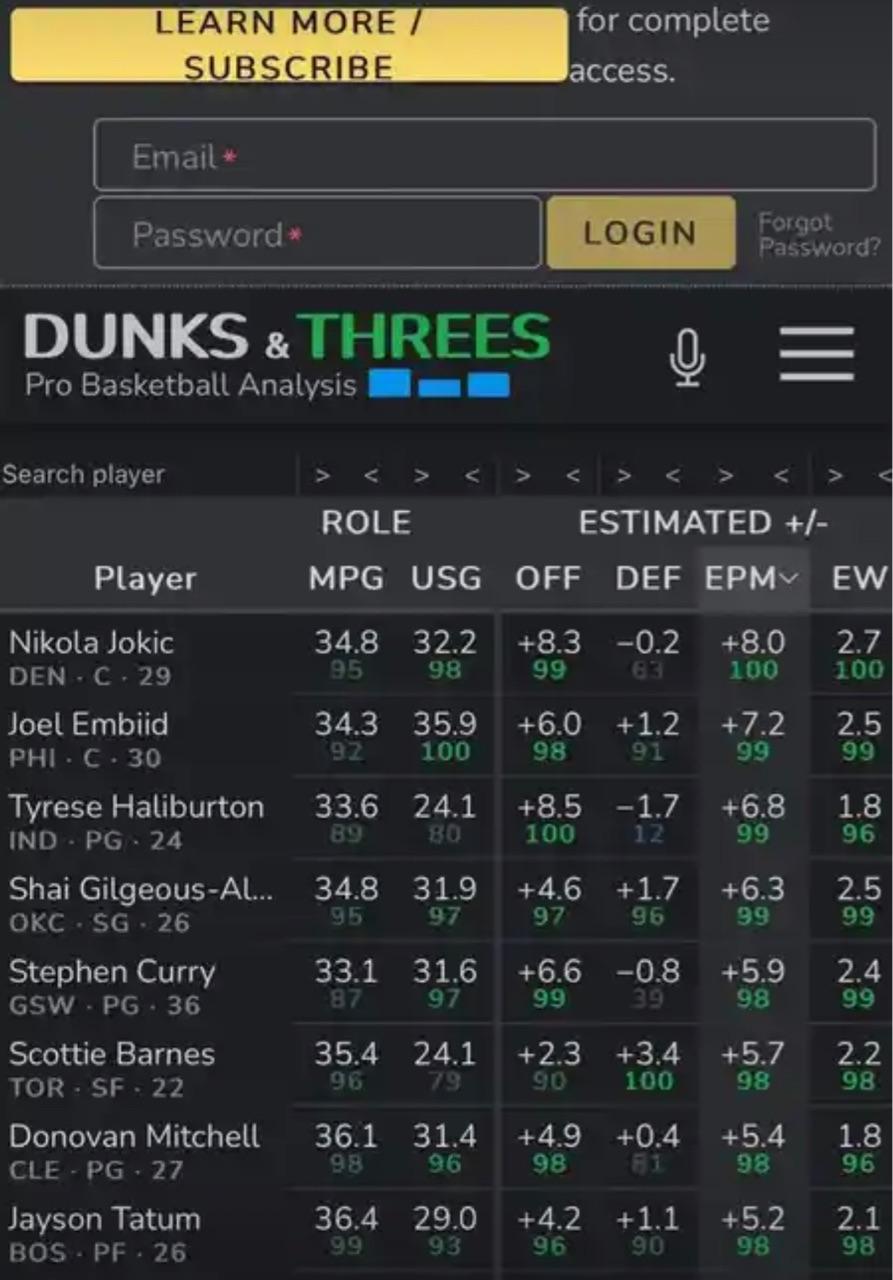Open Scottie Barnes player page
The height and width of the screenshot is (1280, 893).
(111, 1053)
